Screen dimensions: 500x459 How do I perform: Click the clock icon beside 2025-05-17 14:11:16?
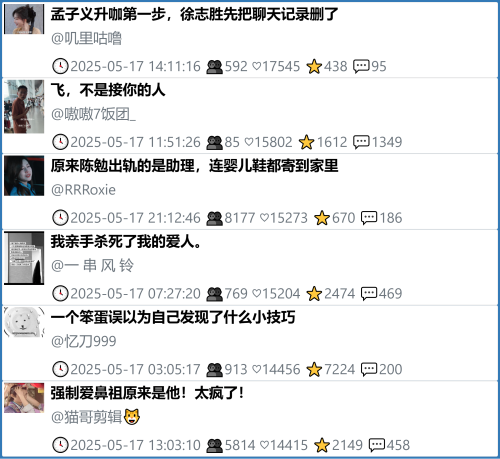(60, 66)
